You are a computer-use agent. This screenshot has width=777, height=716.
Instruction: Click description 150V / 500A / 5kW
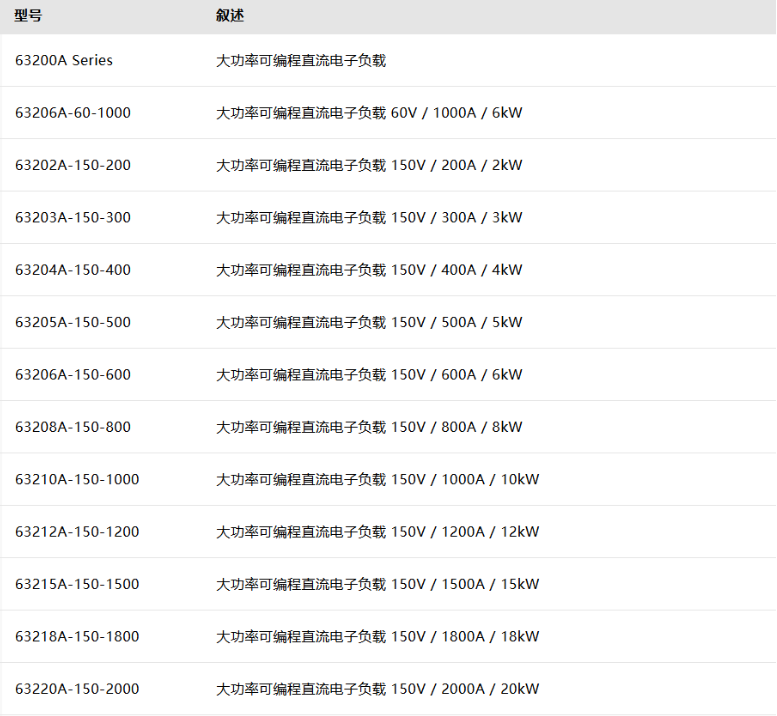click(369, 323)
